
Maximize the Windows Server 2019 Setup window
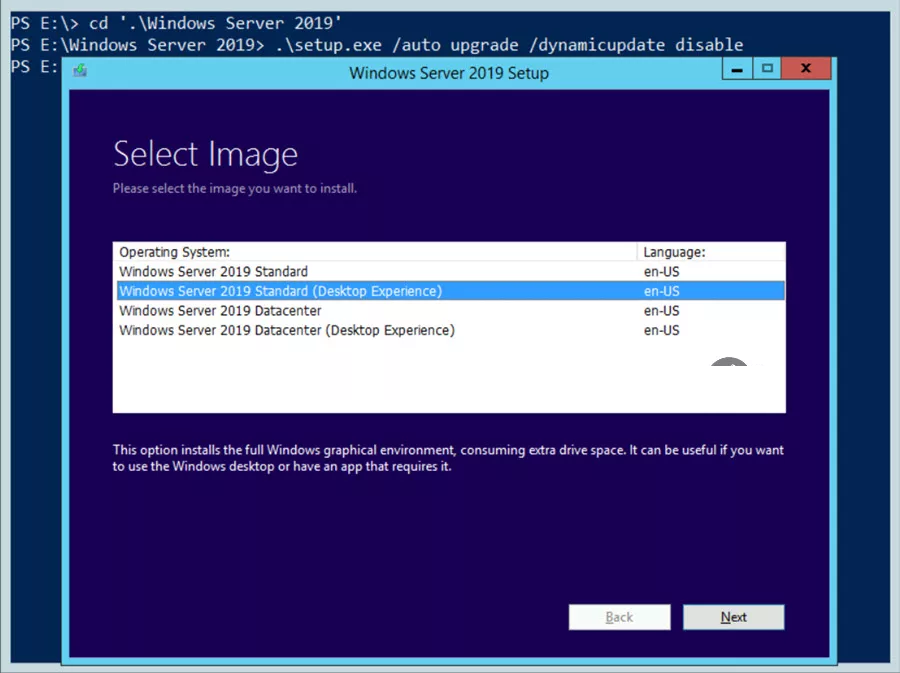coord(767,69)
